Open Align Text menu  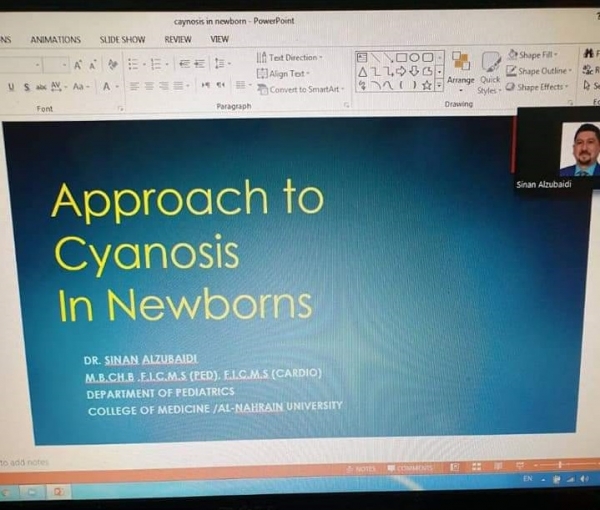pos(283,73)
